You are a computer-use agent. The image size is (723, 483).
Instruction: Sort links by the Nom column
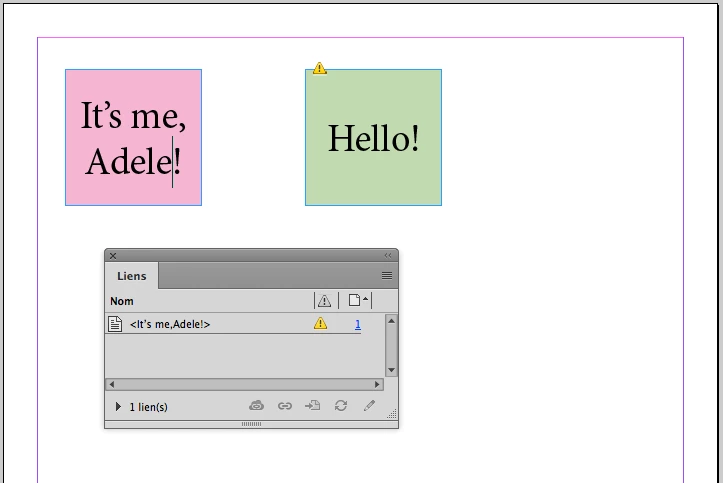(x=122, y=301)
